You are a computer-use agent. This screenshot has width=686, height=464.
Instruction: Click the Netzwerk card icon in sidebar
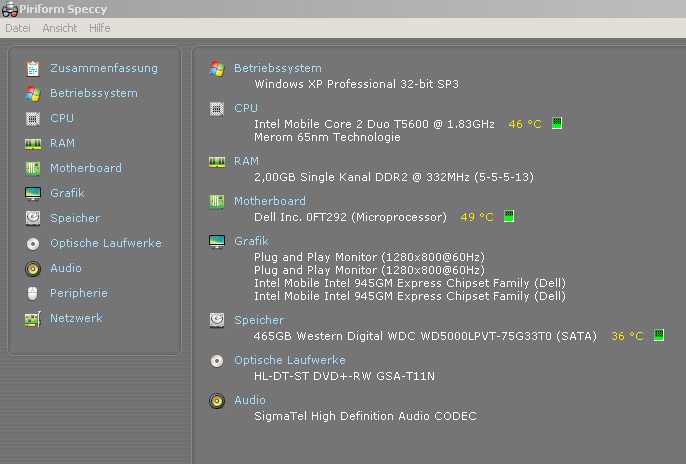pos(33,319)
